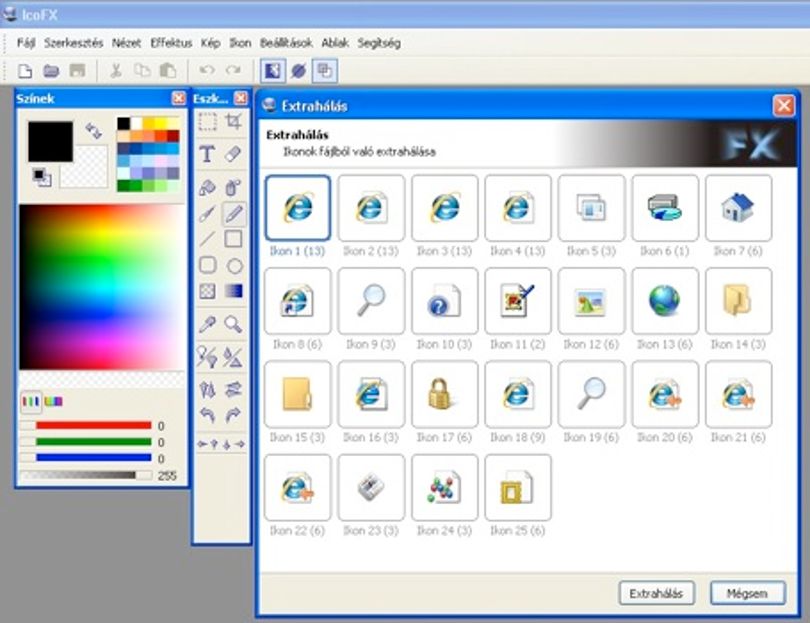Image resolution: width=810 pixels, height=623 pixels.
Task: Select the Ikon 17 padlock thumbnail
Action: point(444,394)
